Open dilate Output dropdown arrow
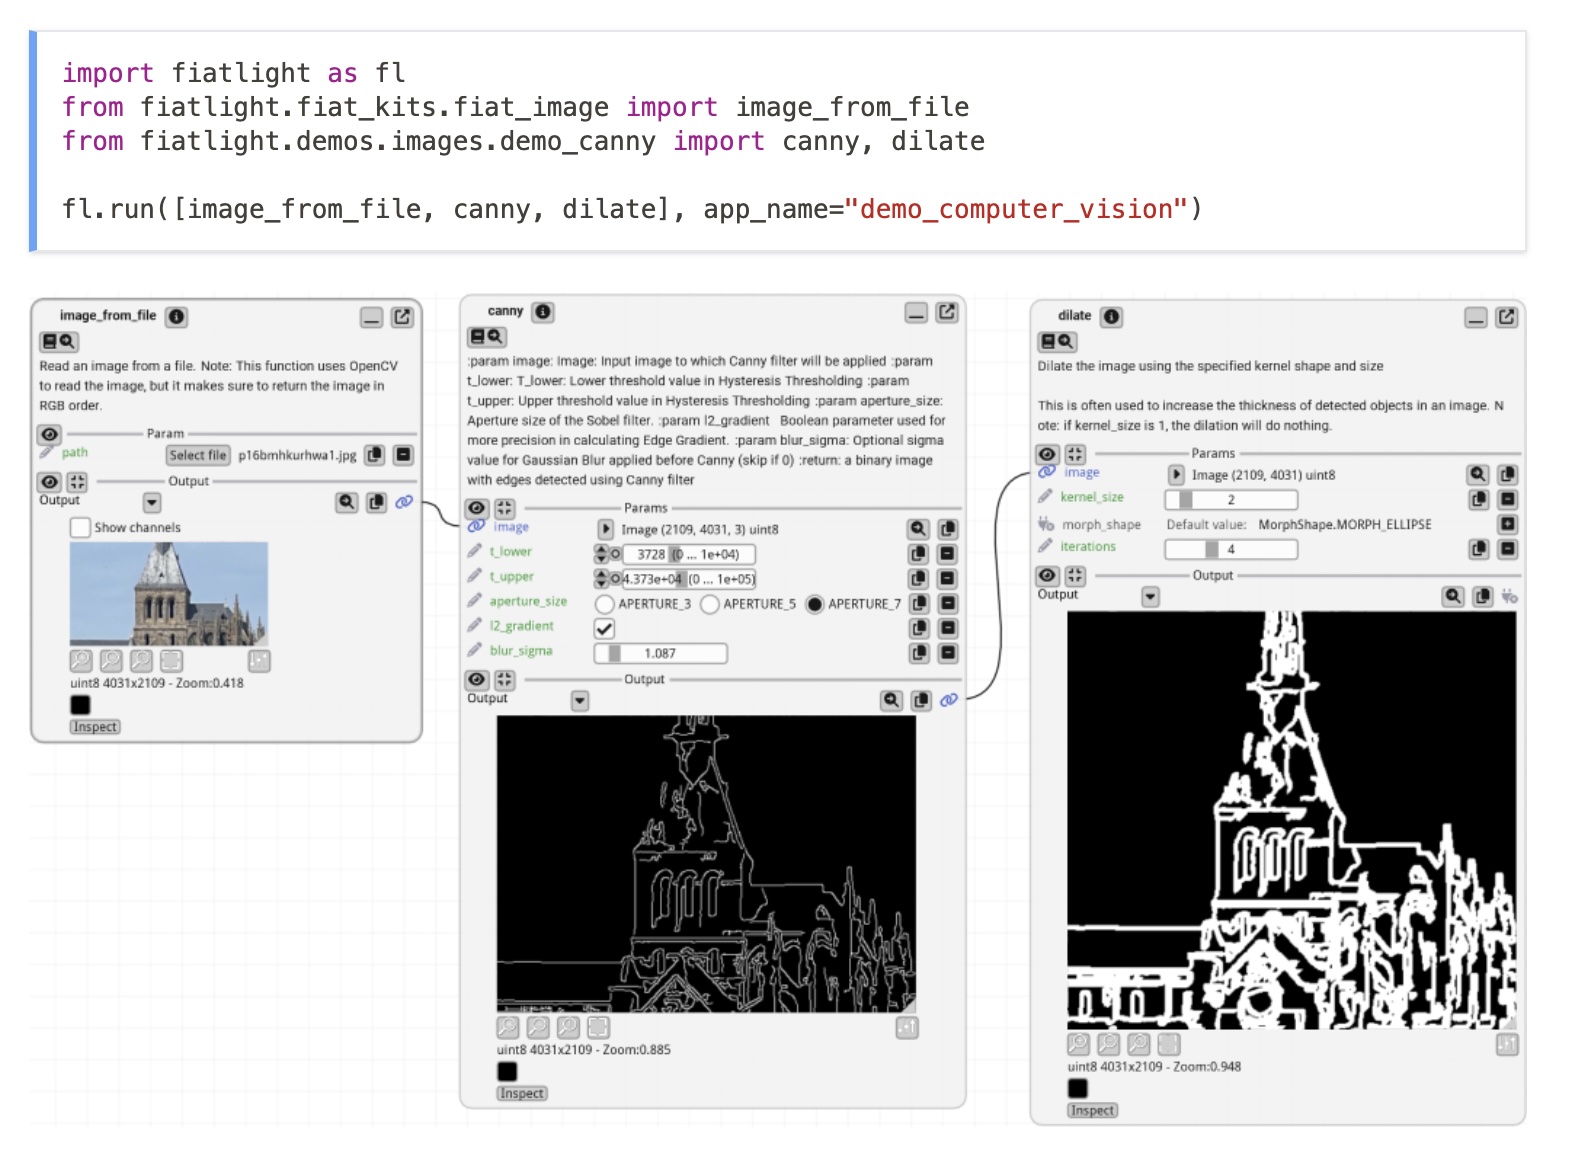 point(1150,597)
